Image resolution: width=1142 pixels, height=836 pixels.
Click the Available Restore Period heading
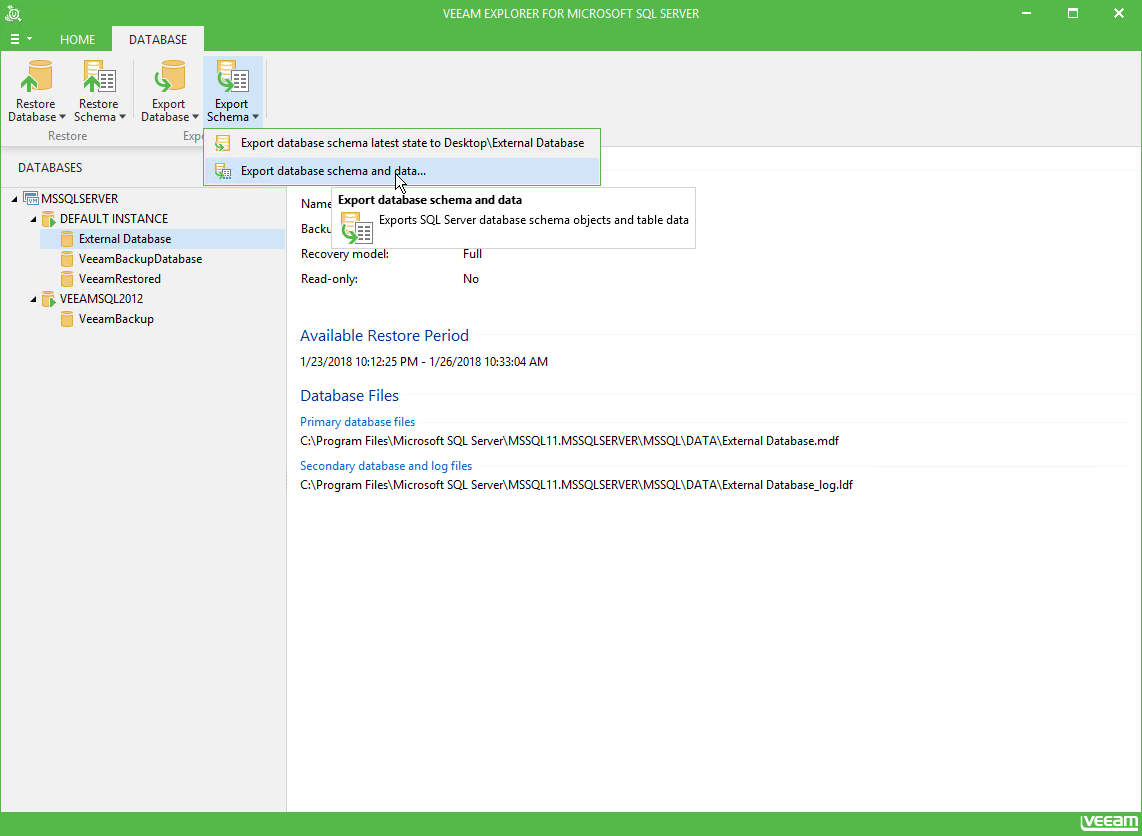point(385,336)
